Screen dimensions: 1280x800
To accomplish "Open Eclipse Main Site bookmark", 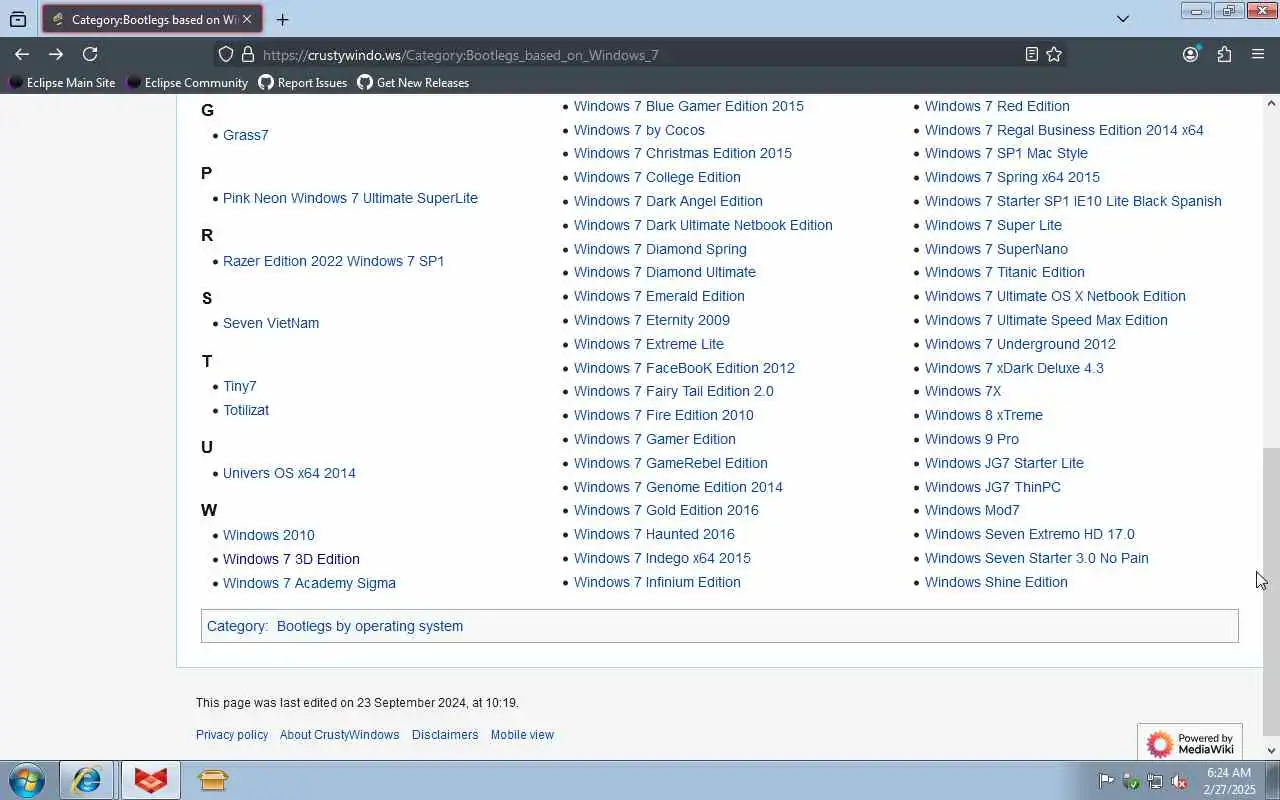I will pos(62,83).
